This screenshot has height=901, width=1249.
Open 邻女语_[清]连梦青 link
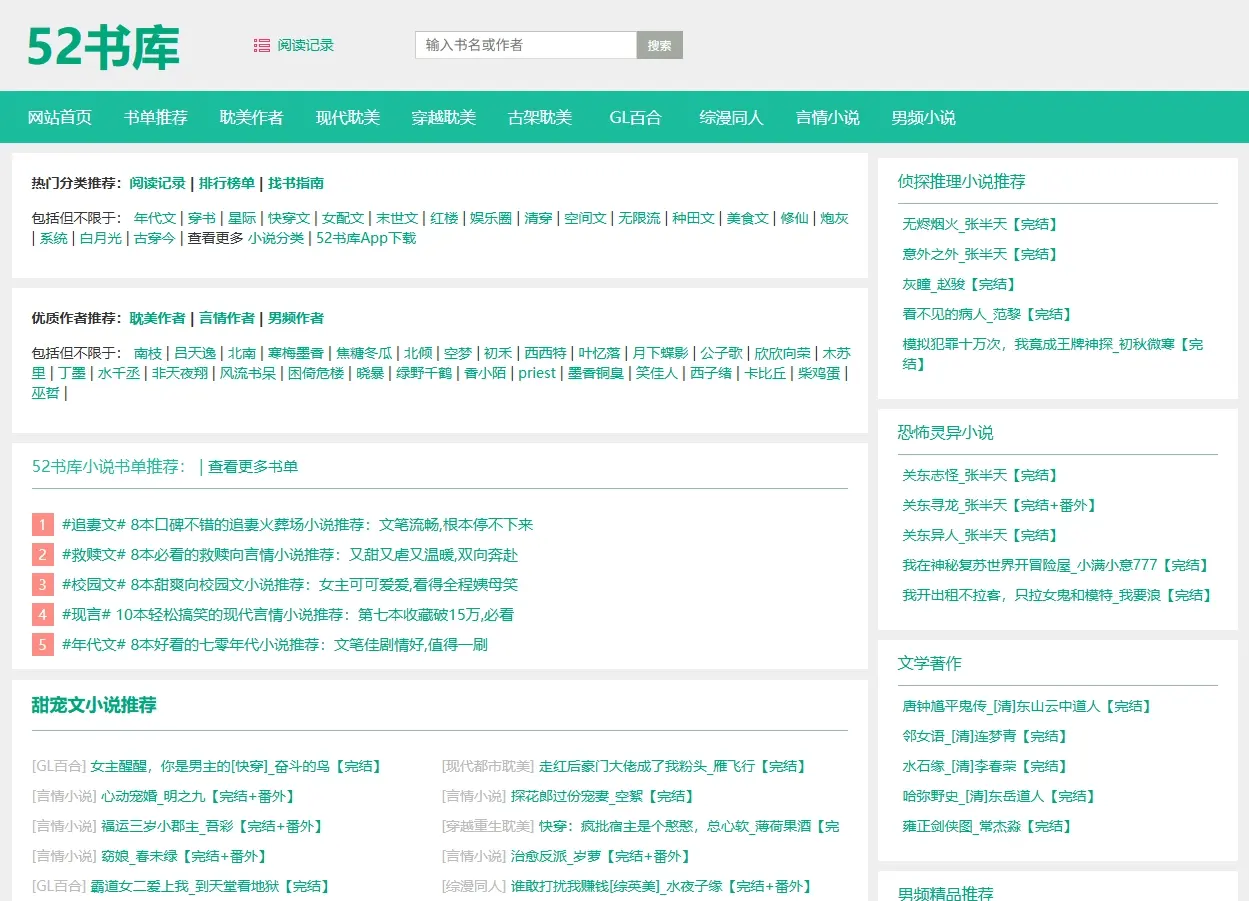(985, 736)
